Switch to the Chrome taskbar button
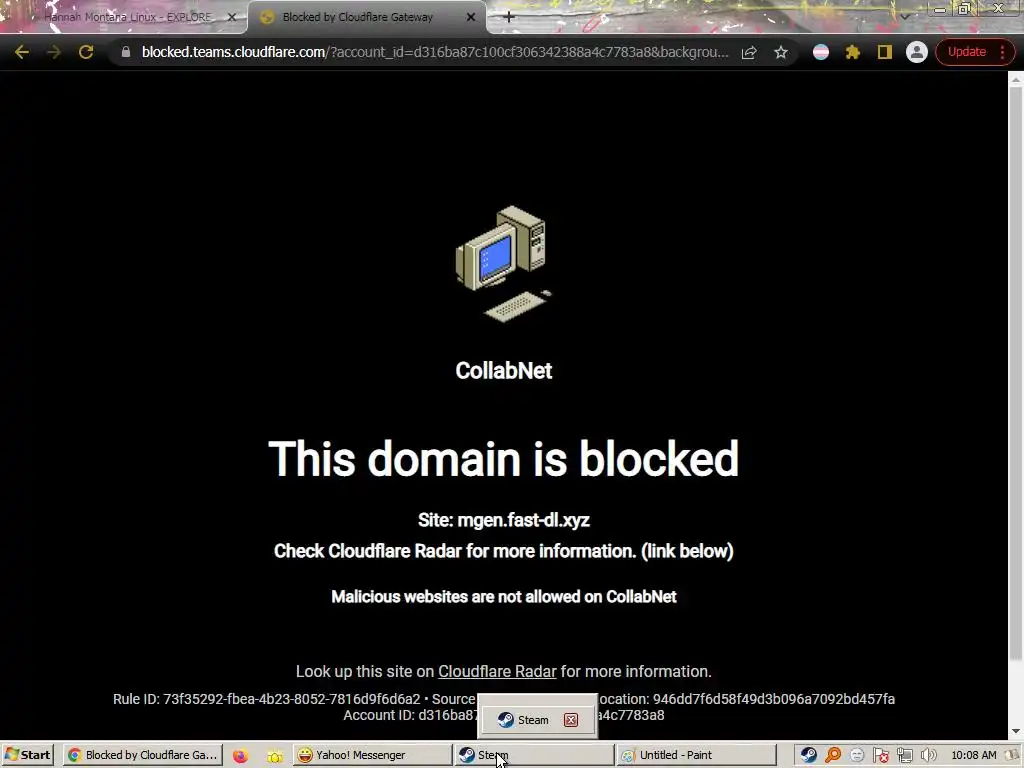This screenshot has width=1024, height=768. pyautogui.click(x=143, y=755)
